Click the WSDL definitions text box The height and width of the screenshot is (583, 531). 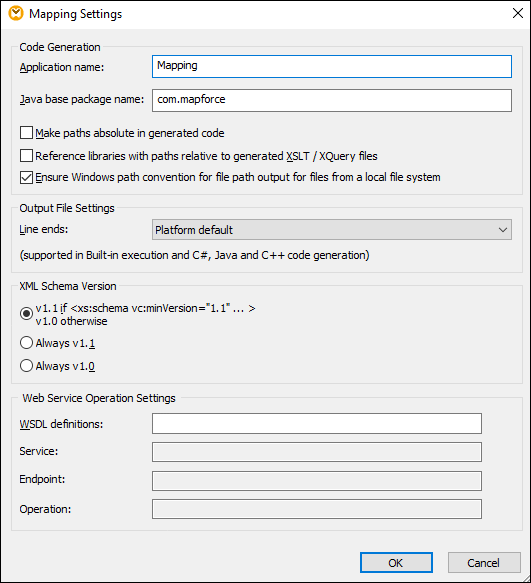point(317,423)
